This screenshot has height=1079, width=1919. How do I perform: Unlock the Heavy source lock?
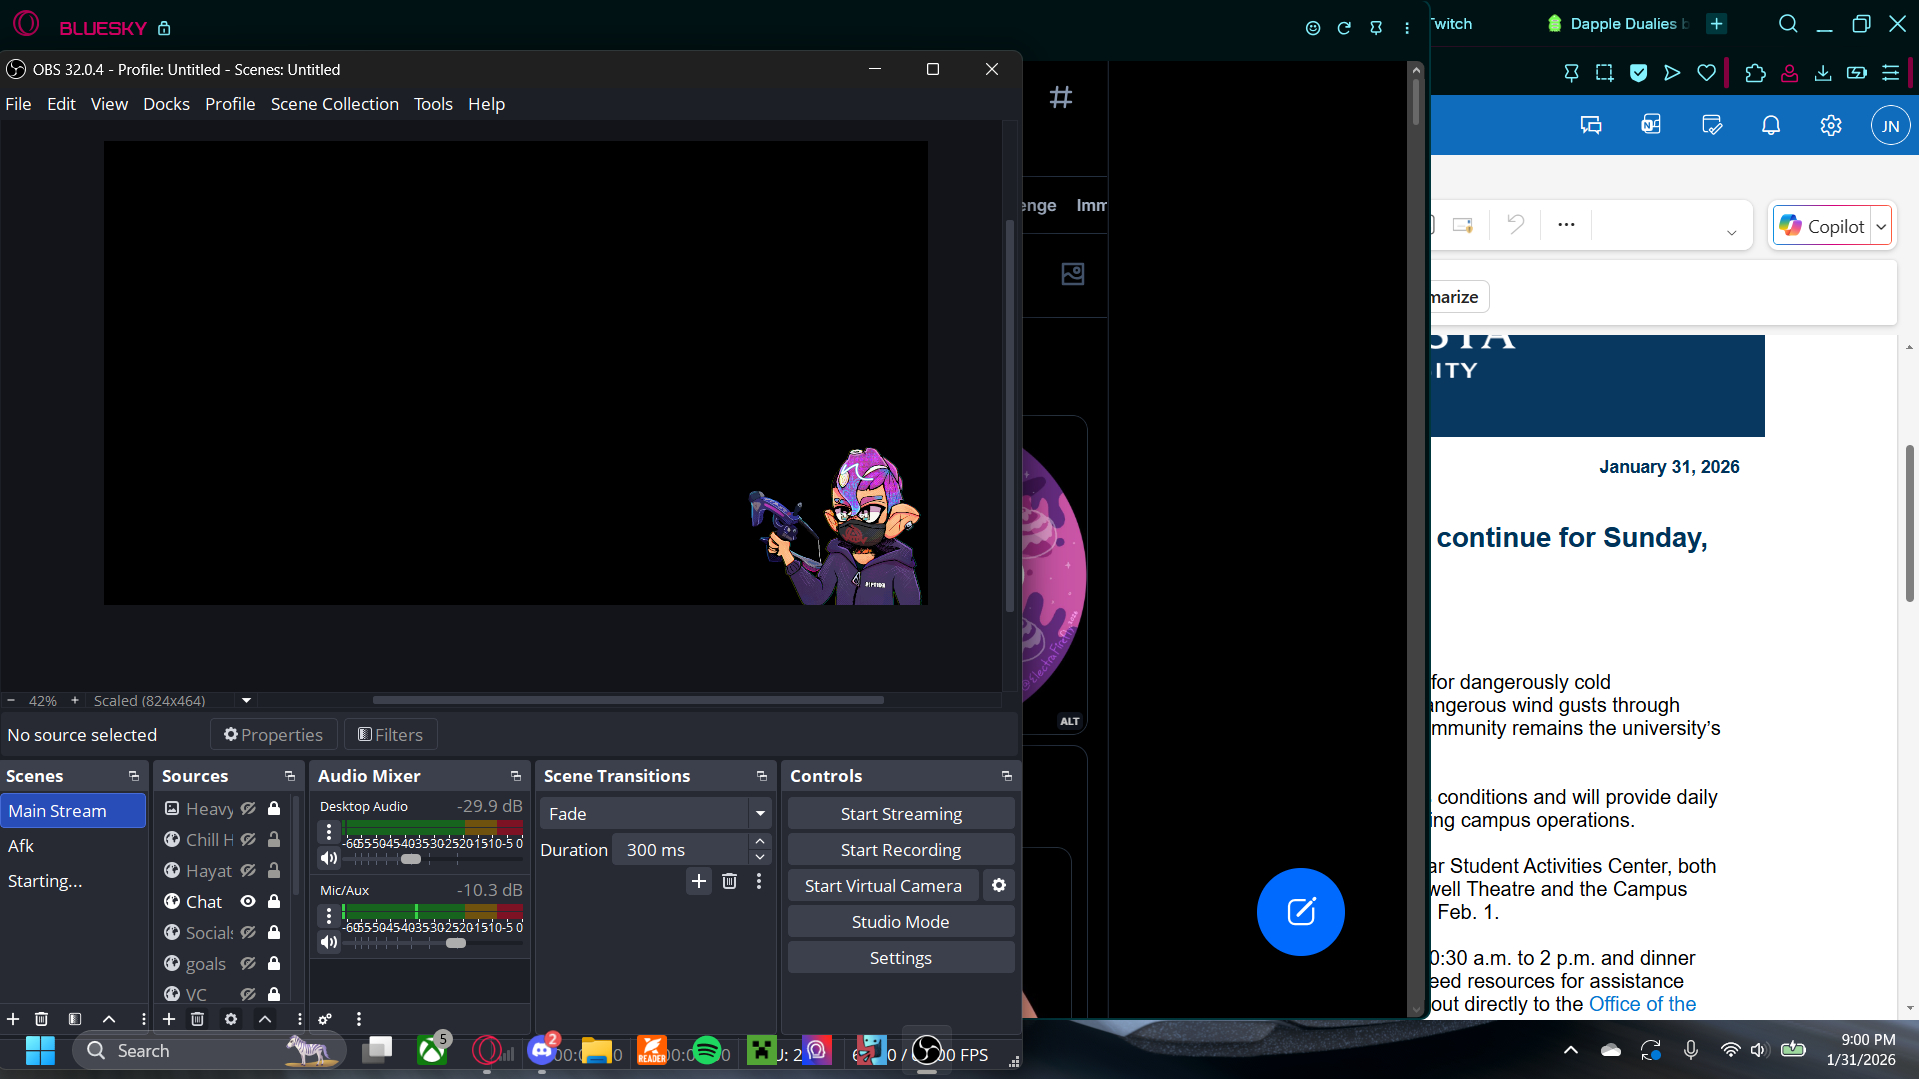[274, 809]
